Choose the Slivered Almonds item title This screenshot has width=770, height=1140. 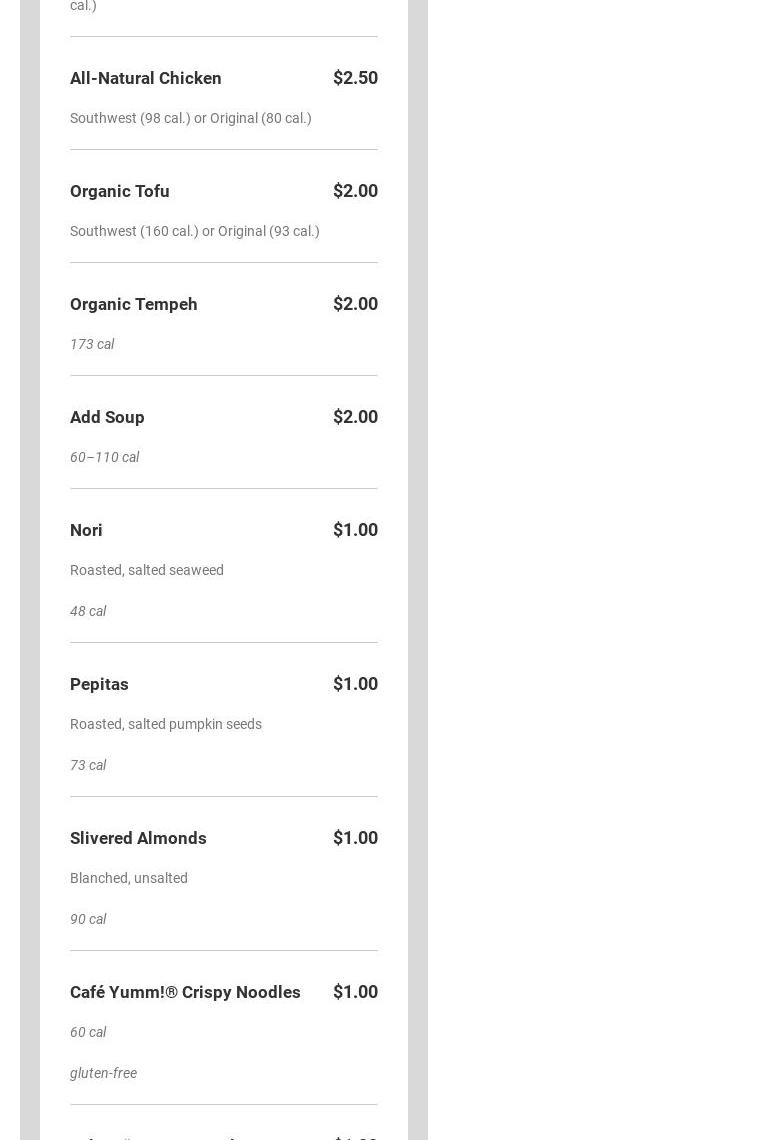[138, 838]
